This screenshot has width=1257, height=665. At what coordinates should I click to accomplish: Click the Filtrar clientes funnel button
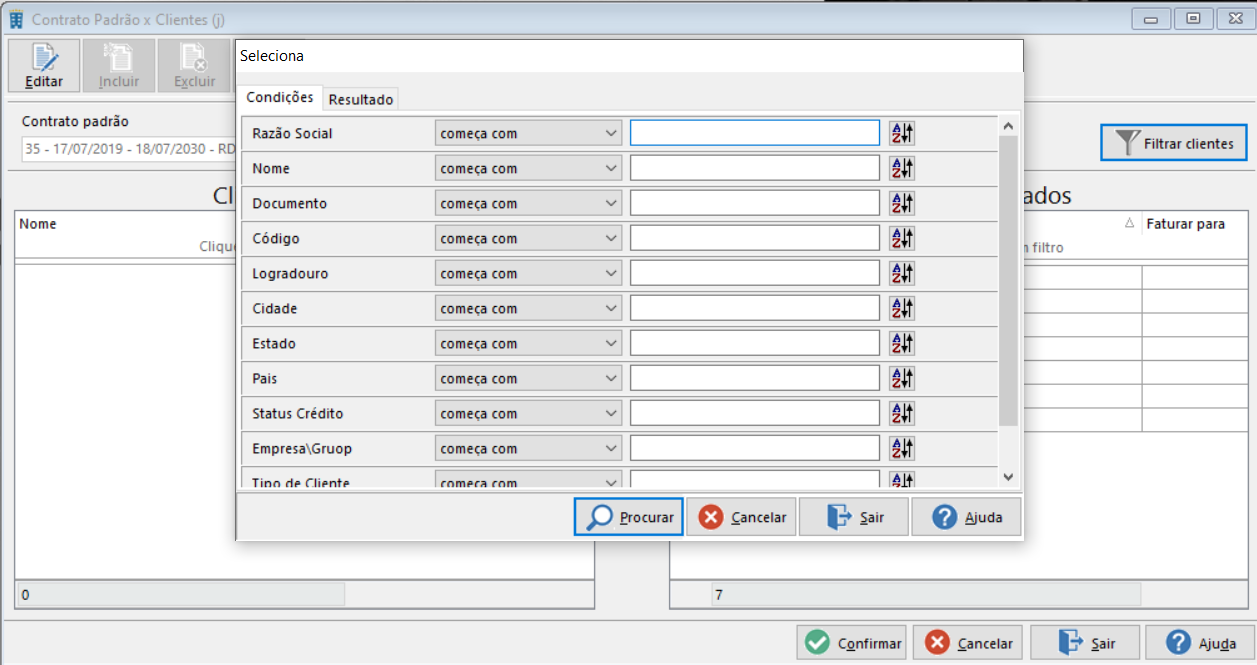tap(1174, 143)
